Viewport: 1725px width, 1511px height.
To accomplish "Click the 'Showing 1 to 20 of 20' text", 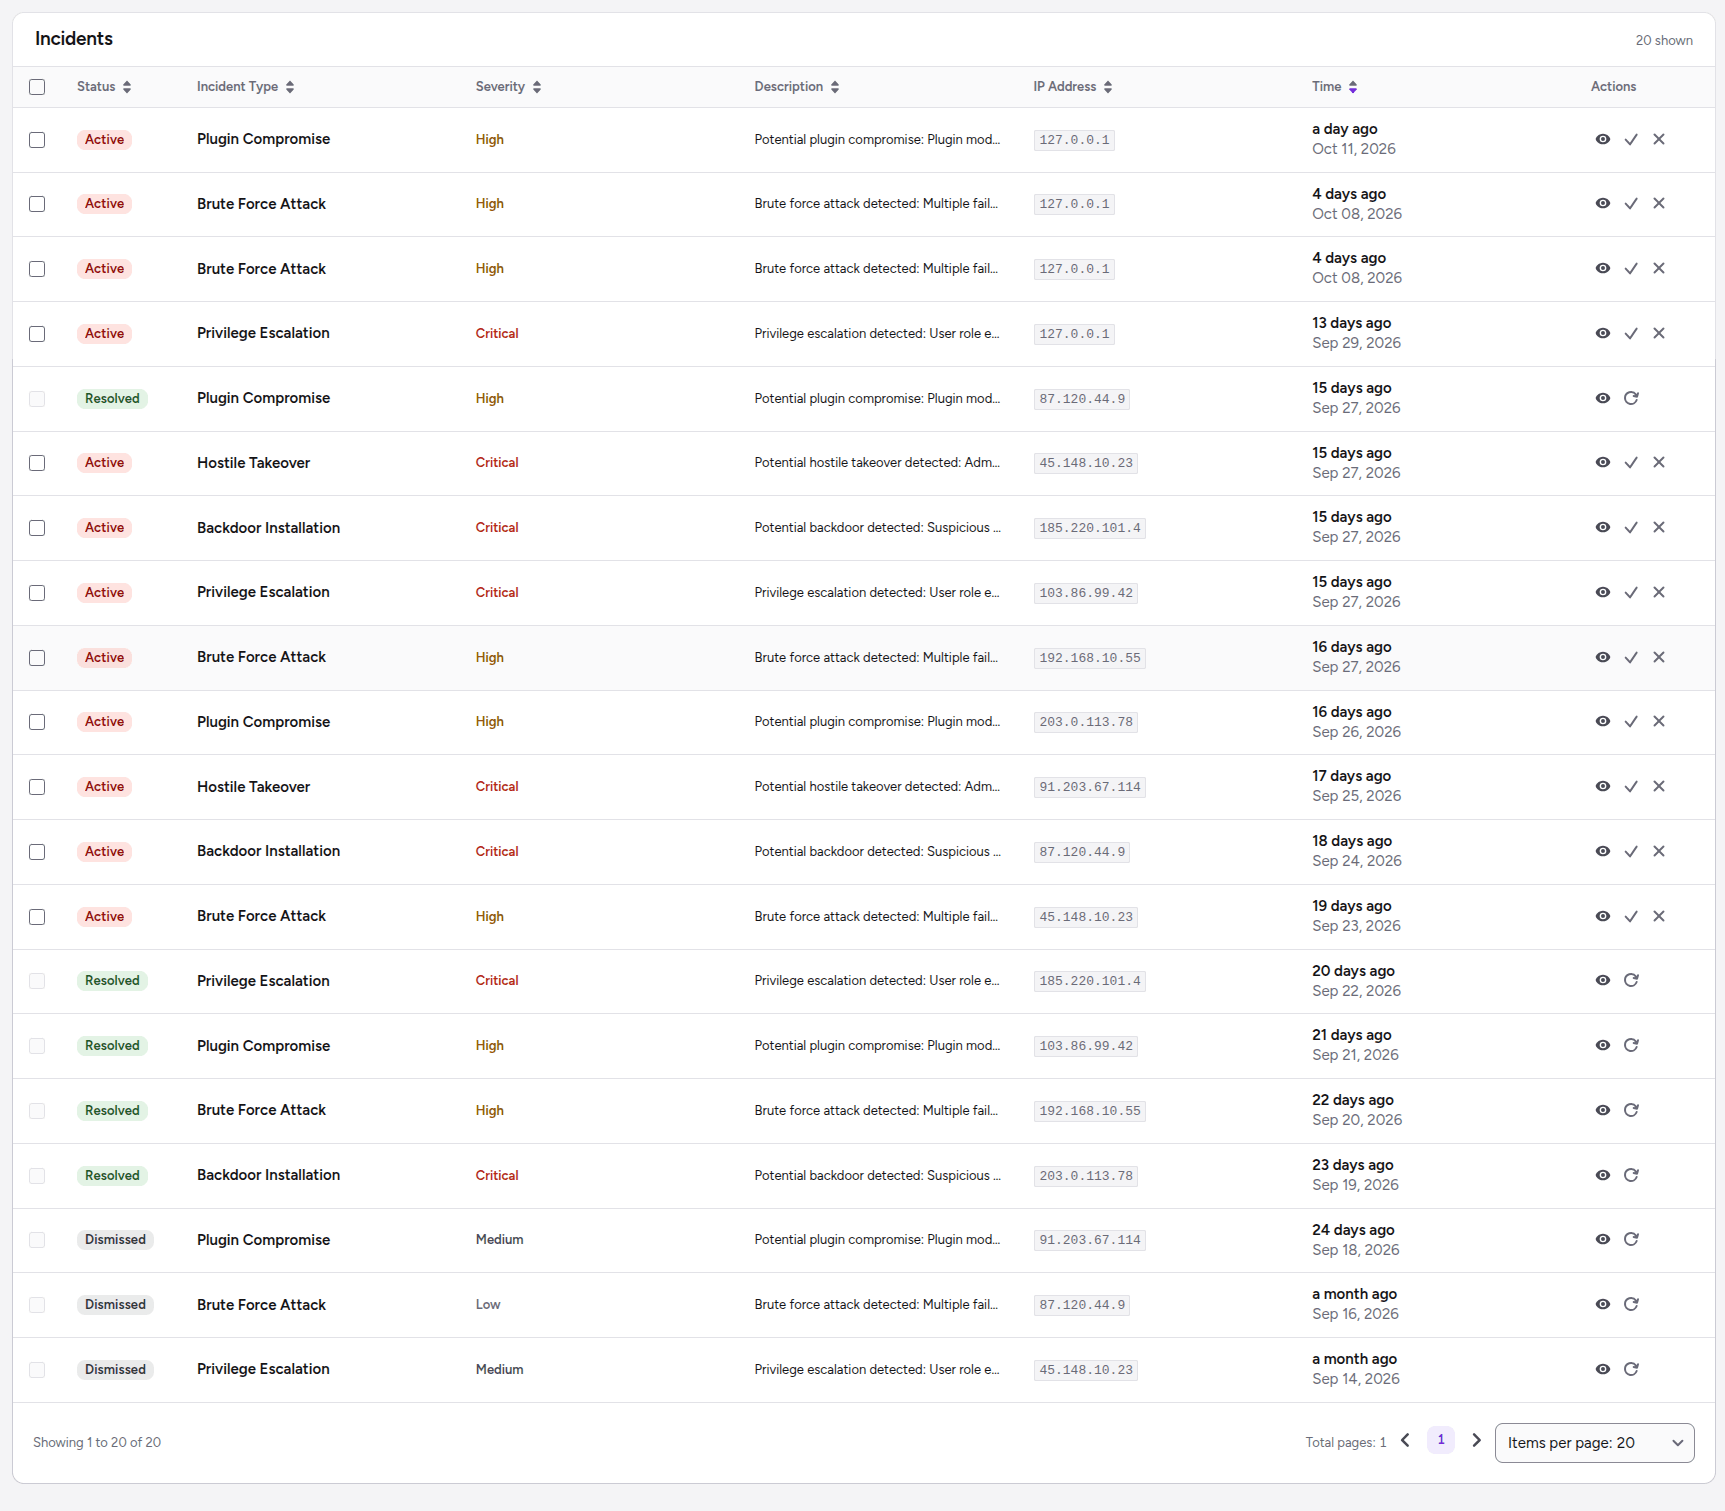I will [x=97, y=1442].
